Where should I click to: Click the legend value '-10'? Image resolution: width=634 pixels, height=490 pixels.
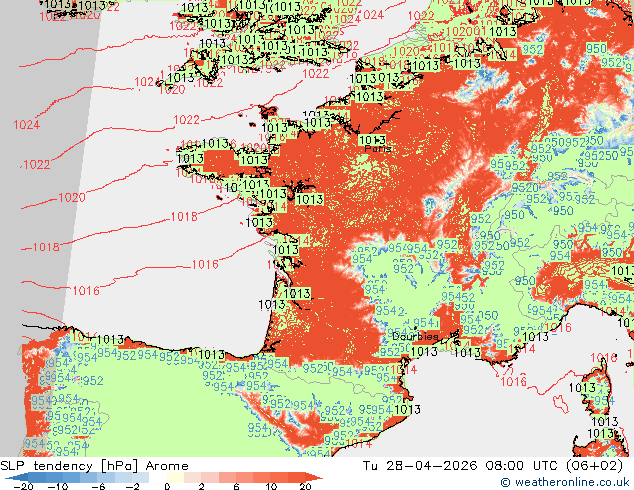[58, 486]
